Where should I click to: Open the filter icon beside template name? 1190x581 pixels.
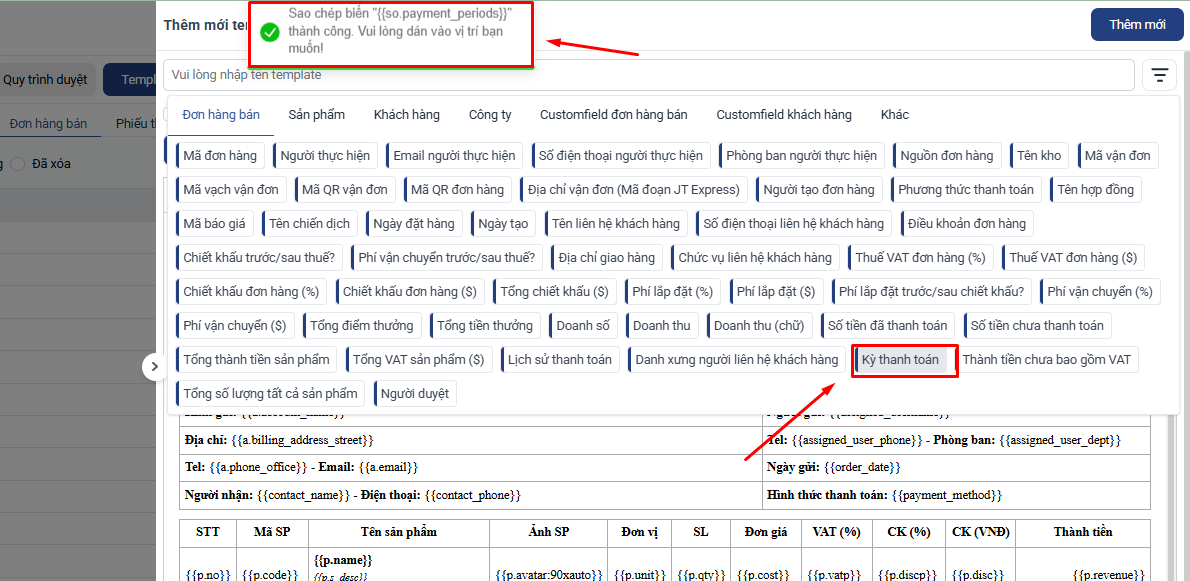tap(1159, 75)
